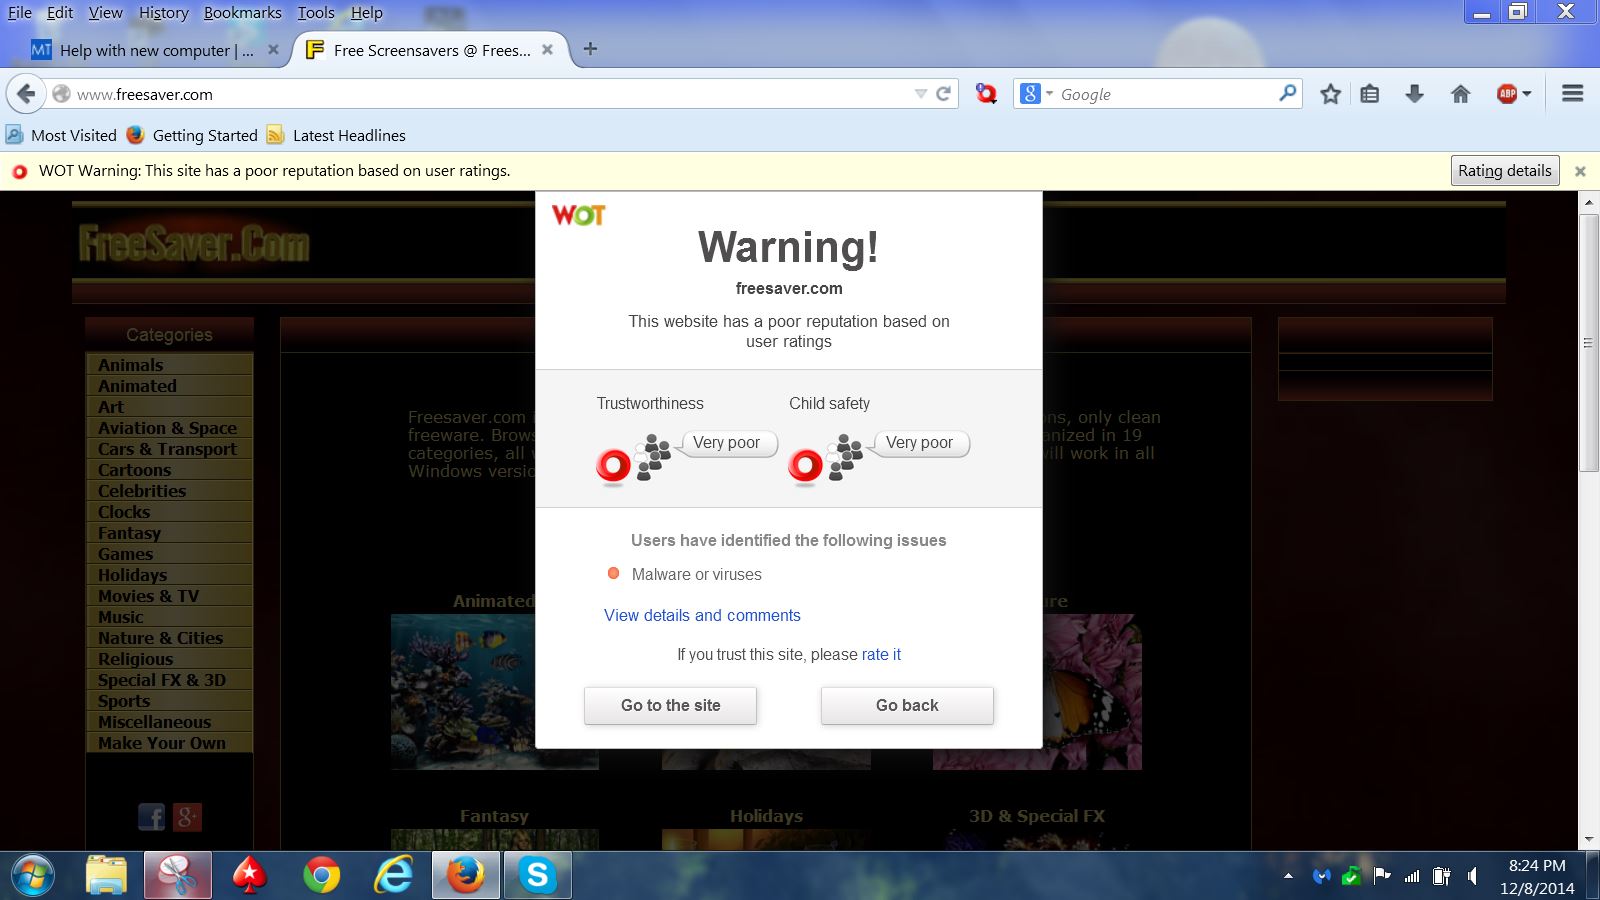Open the Most Visited bookmarks folder
Screen dimensions: 1600x900
[61, 136]
